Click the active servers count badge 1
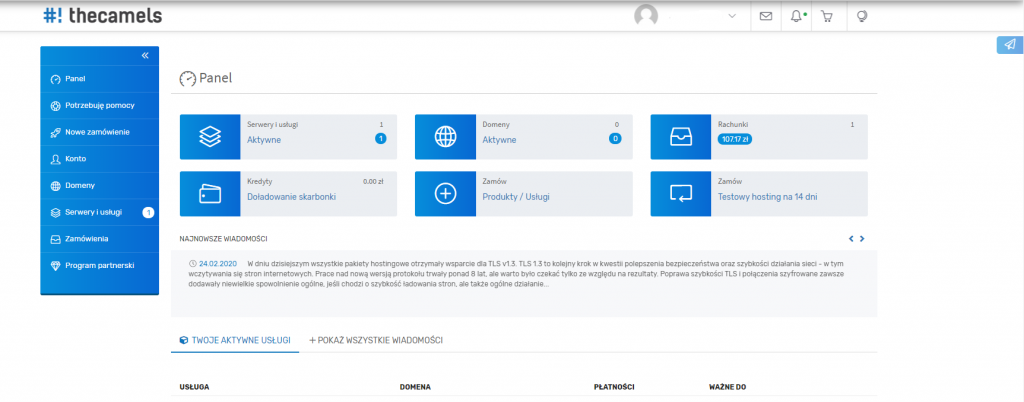This screenshot has height=402, width=1024. point(381,138)
